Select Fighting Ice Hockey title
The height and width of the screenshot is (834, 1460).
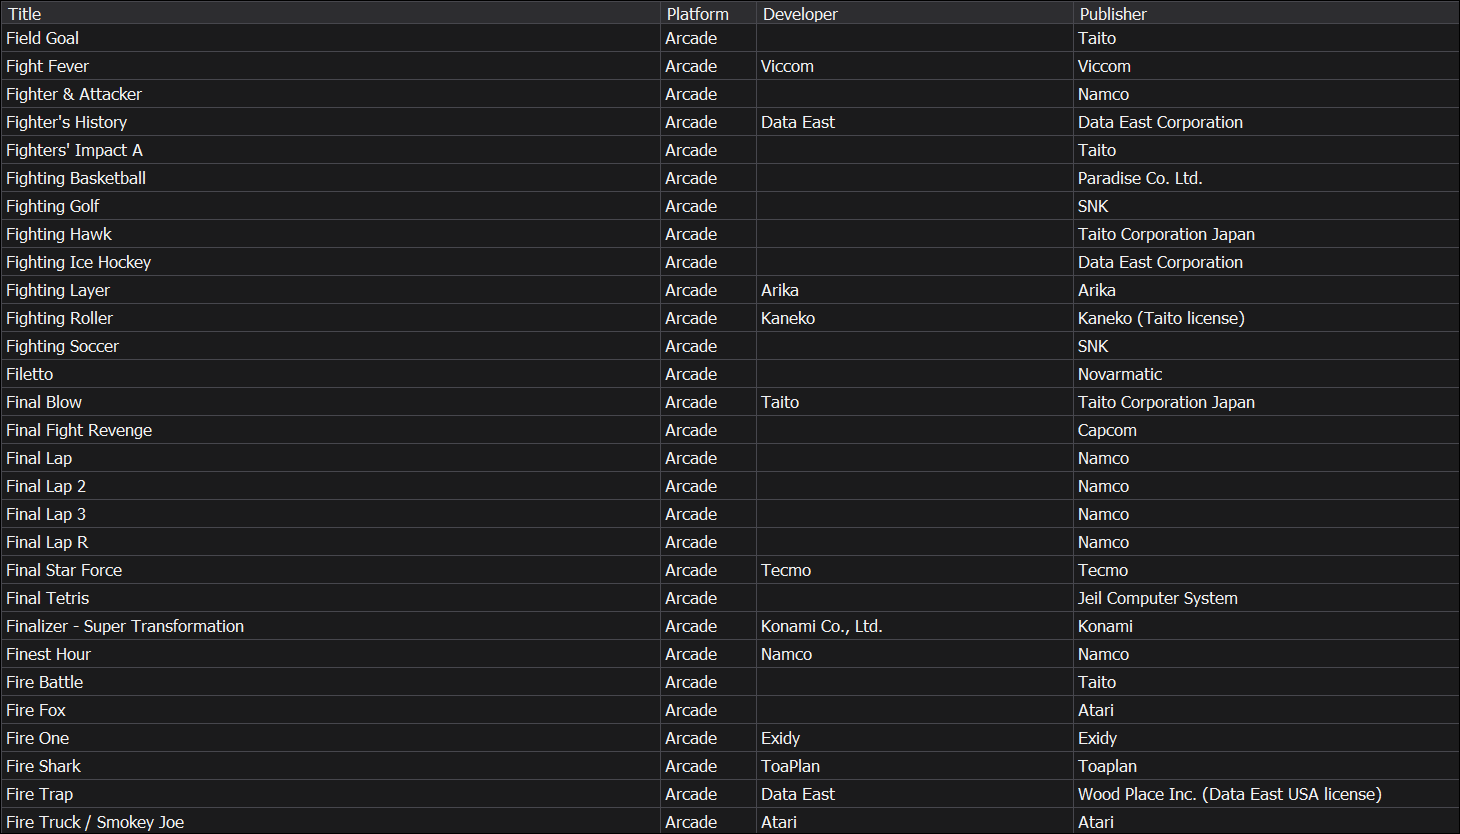click(x=78, y=262)
